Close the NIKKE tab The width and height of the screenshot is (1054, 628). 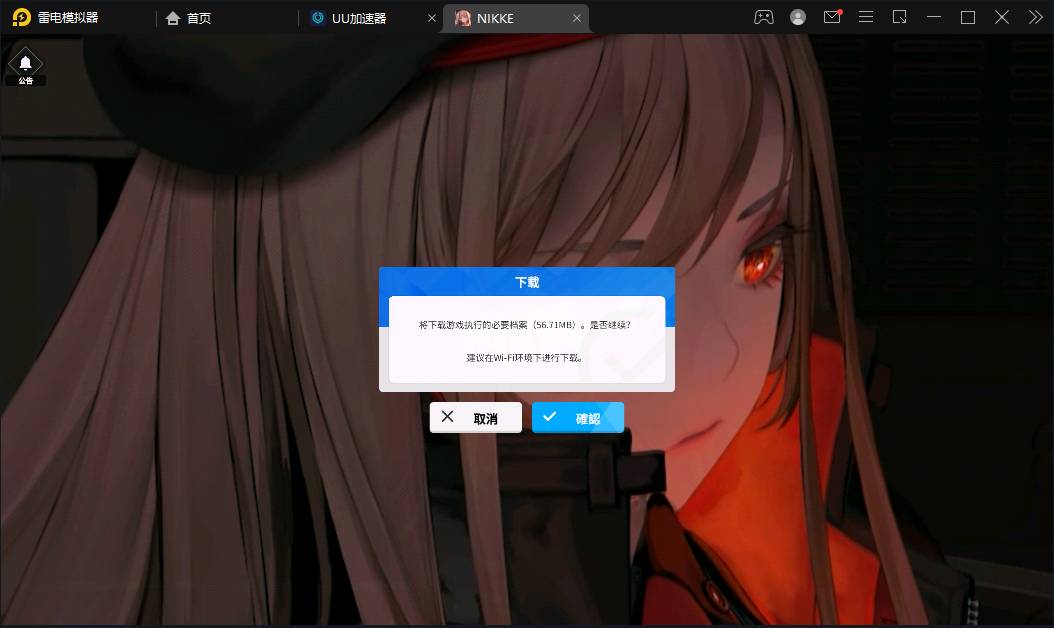pyautogui.click(x=577, y=18)
